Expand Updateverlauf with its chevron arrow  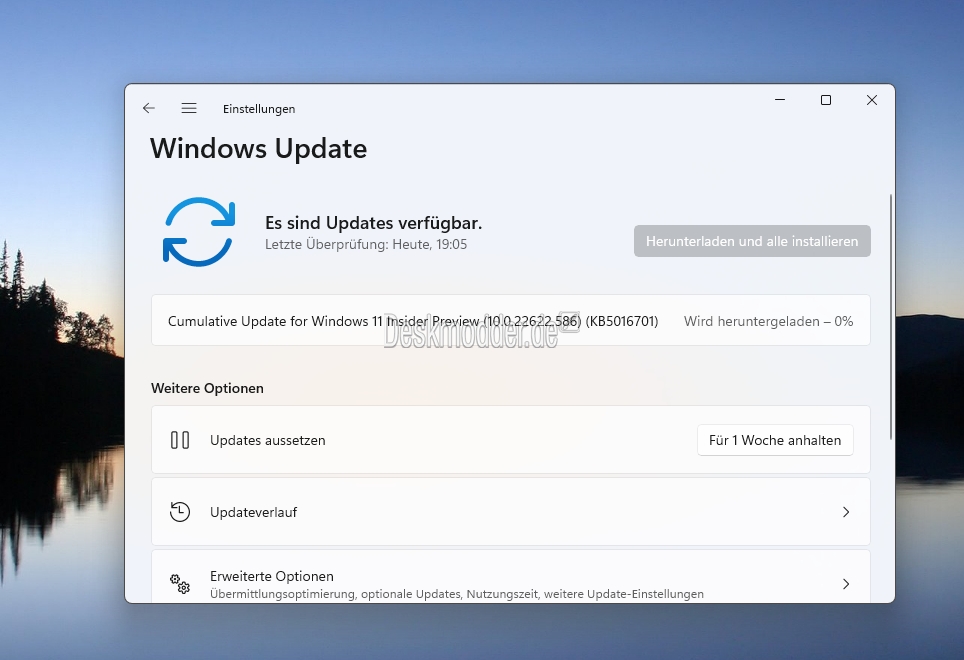(846, 512)
